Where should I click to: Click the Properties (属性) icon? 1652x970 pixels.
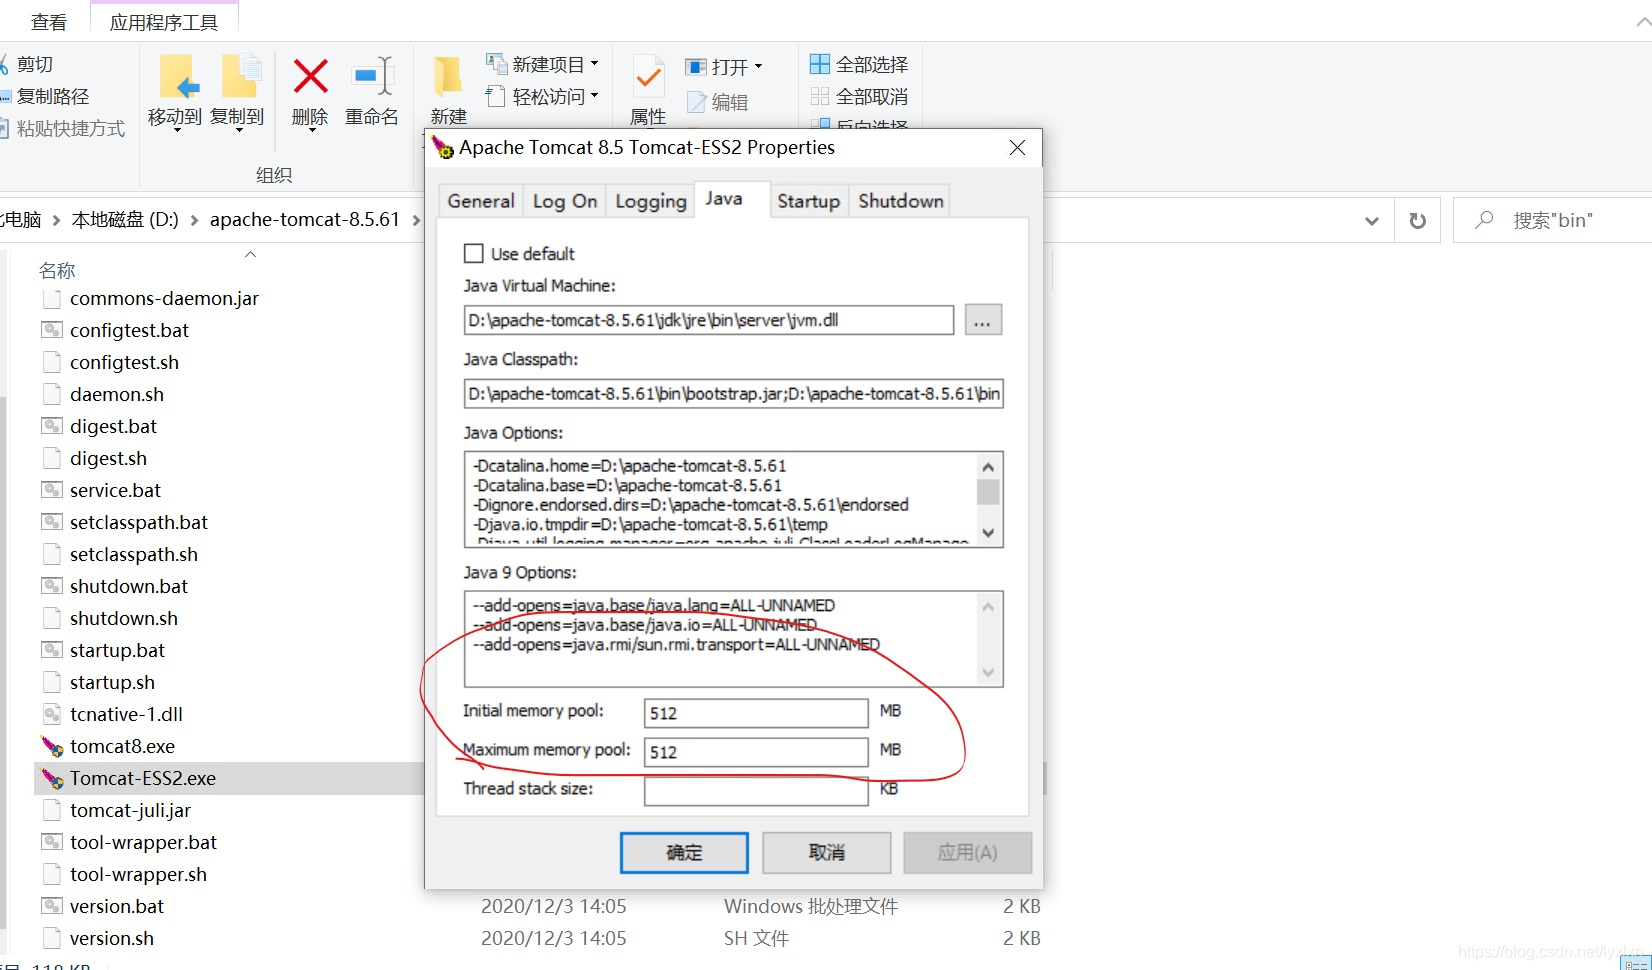pos(649,77)
